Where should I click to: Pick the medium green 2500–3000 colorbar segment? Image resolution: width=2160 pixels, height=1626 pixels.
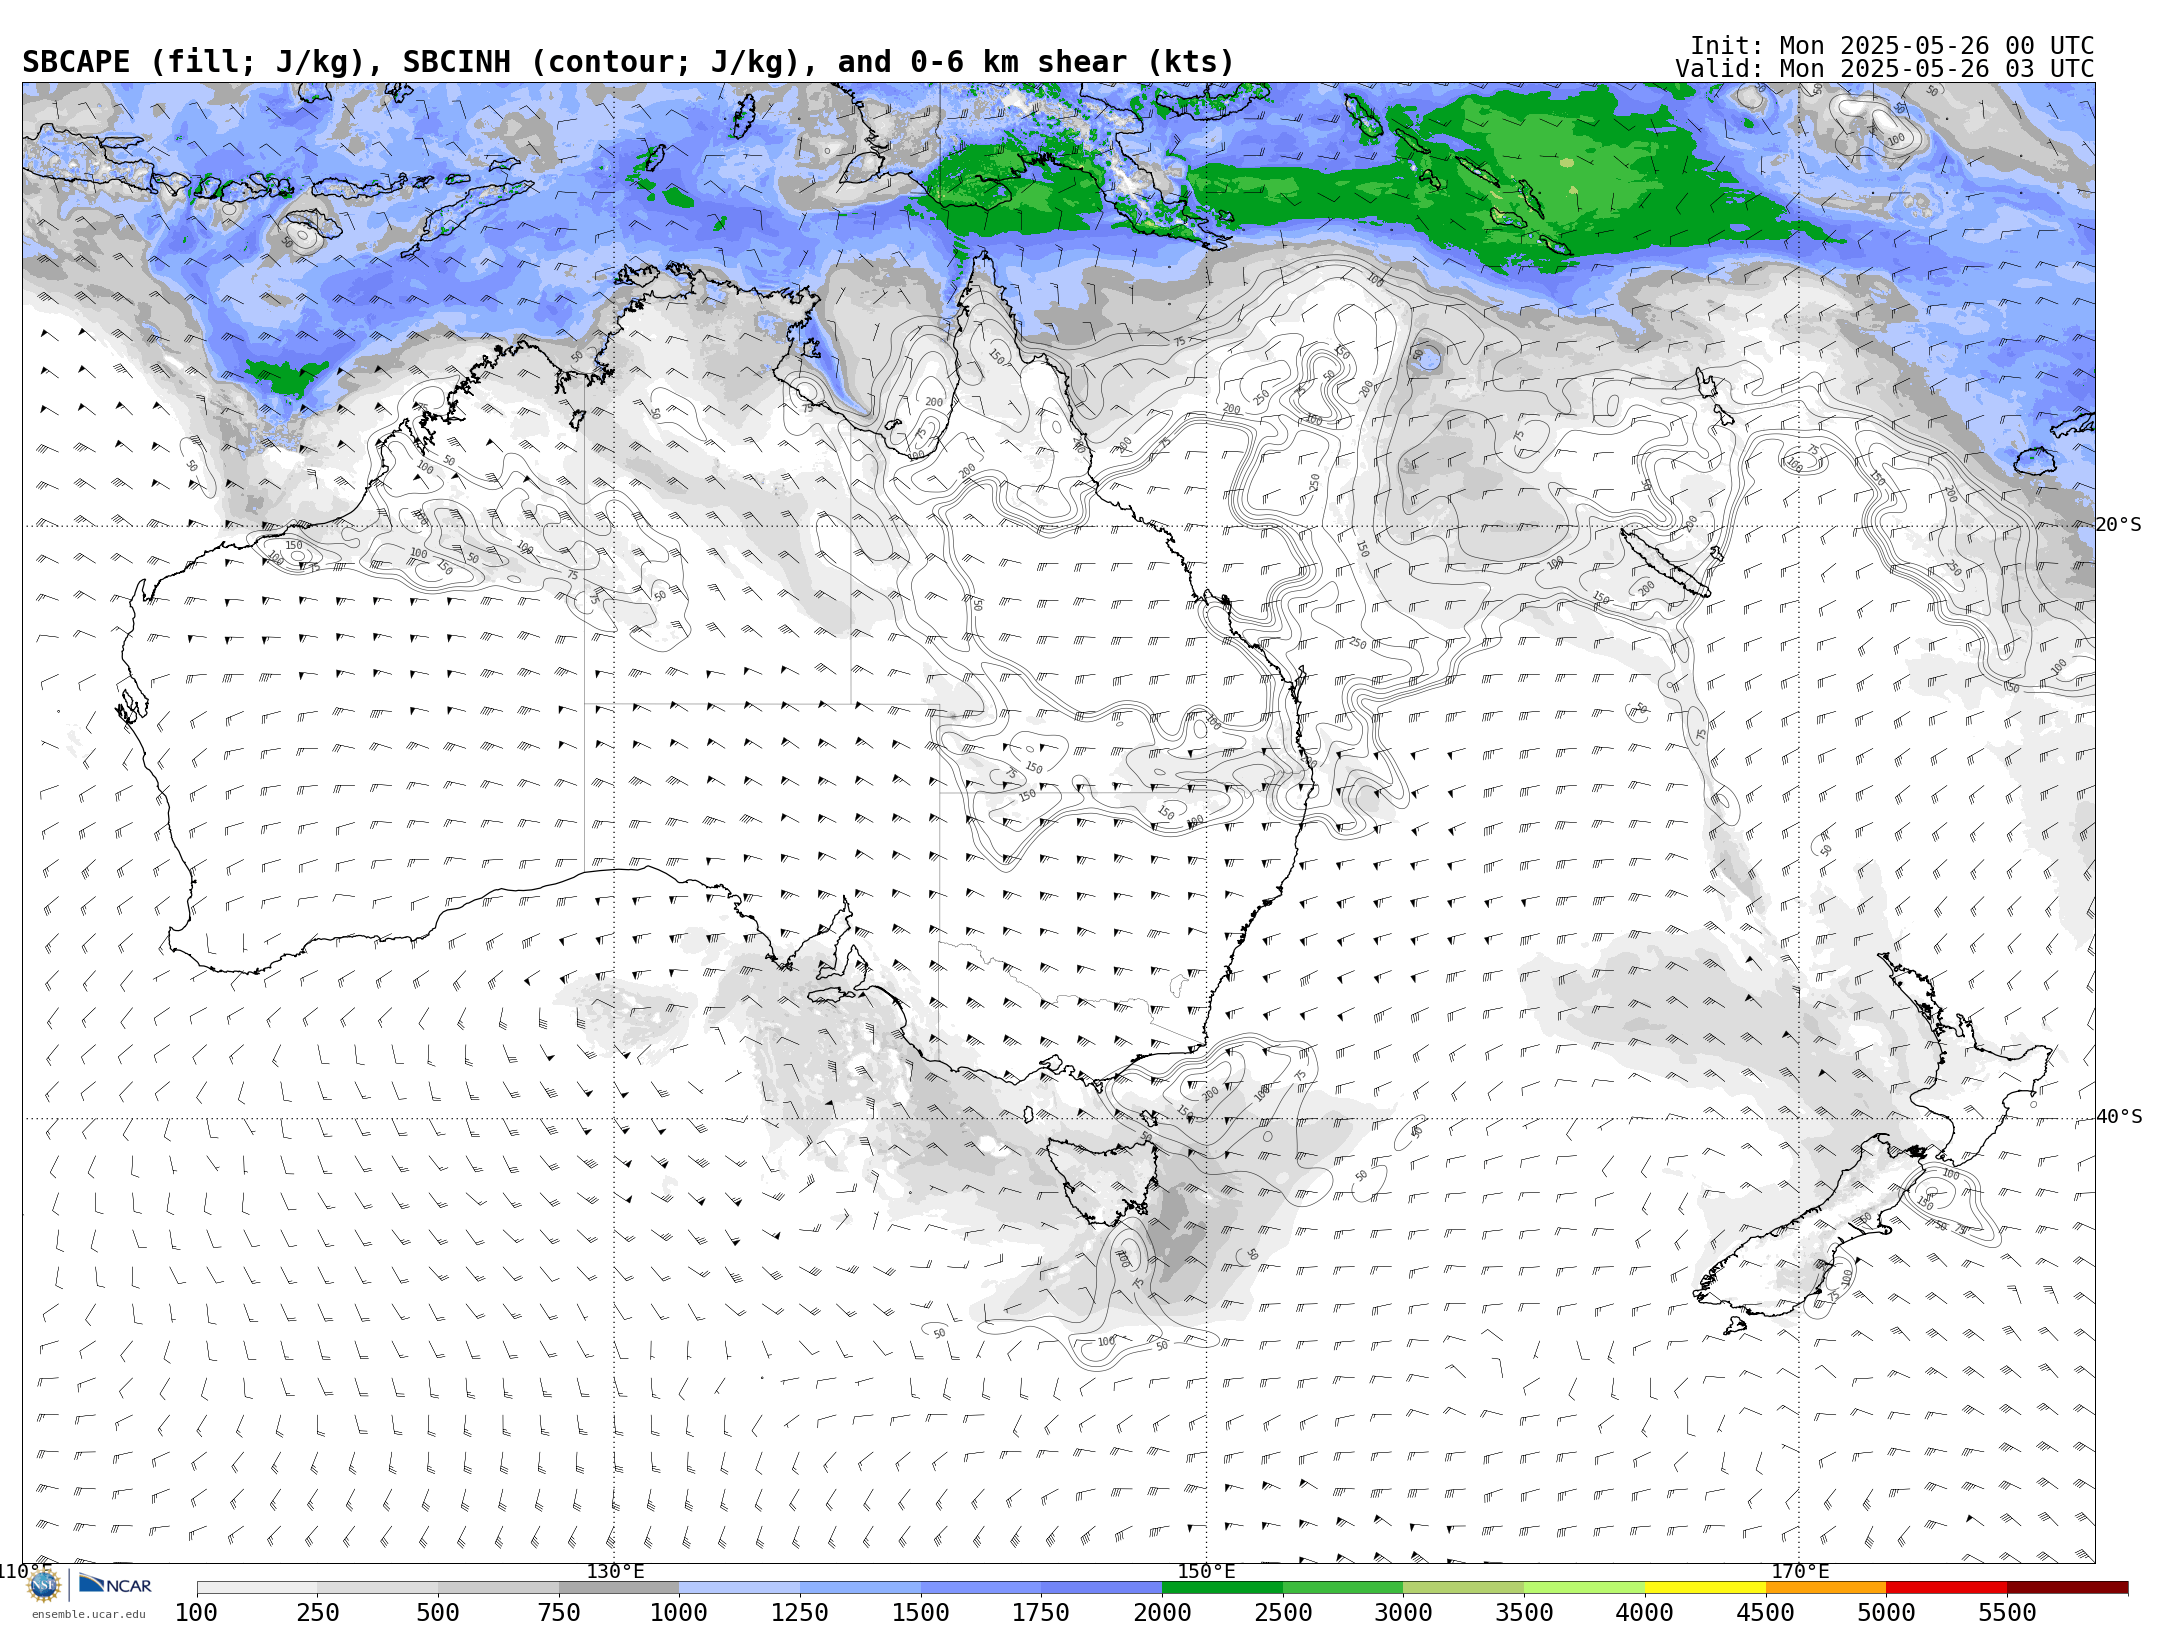(1343, 1588)
